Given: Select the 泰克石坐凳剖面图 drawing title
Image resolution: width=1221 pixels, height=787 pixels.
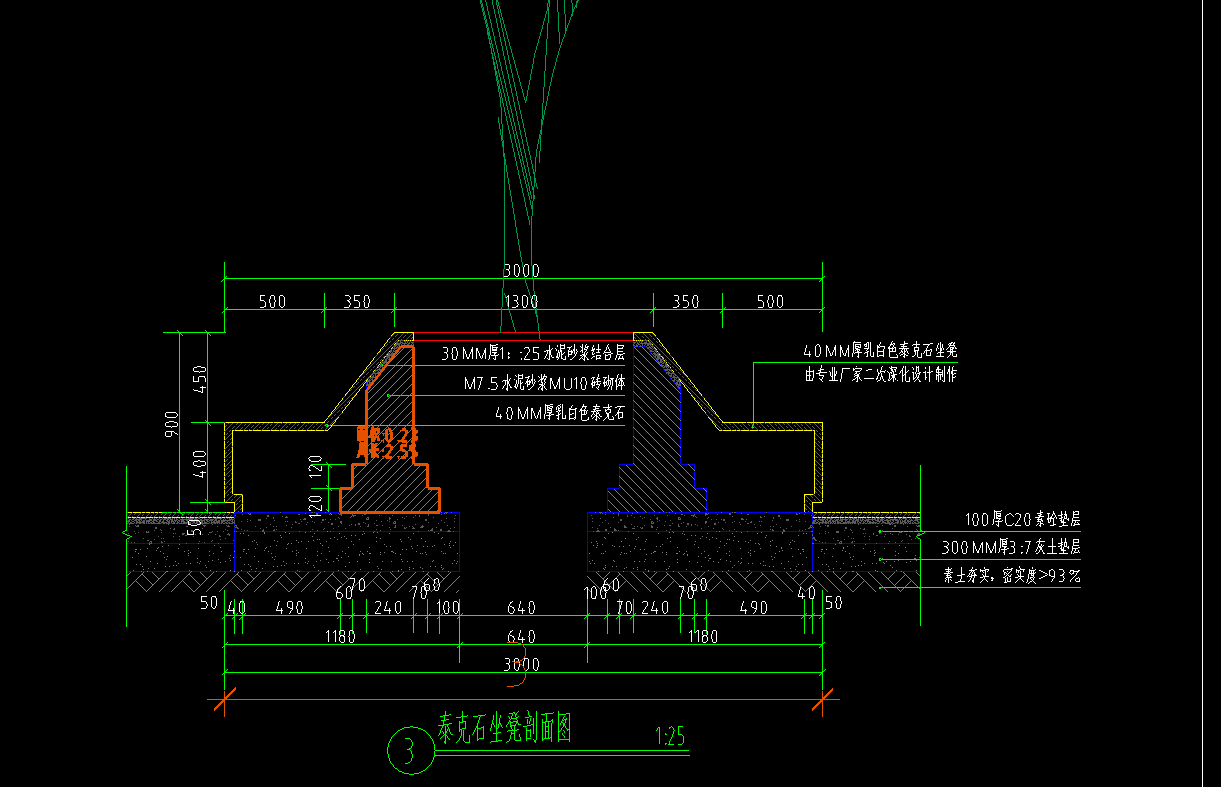Looking at the screenshot, I should pos(505,729).
